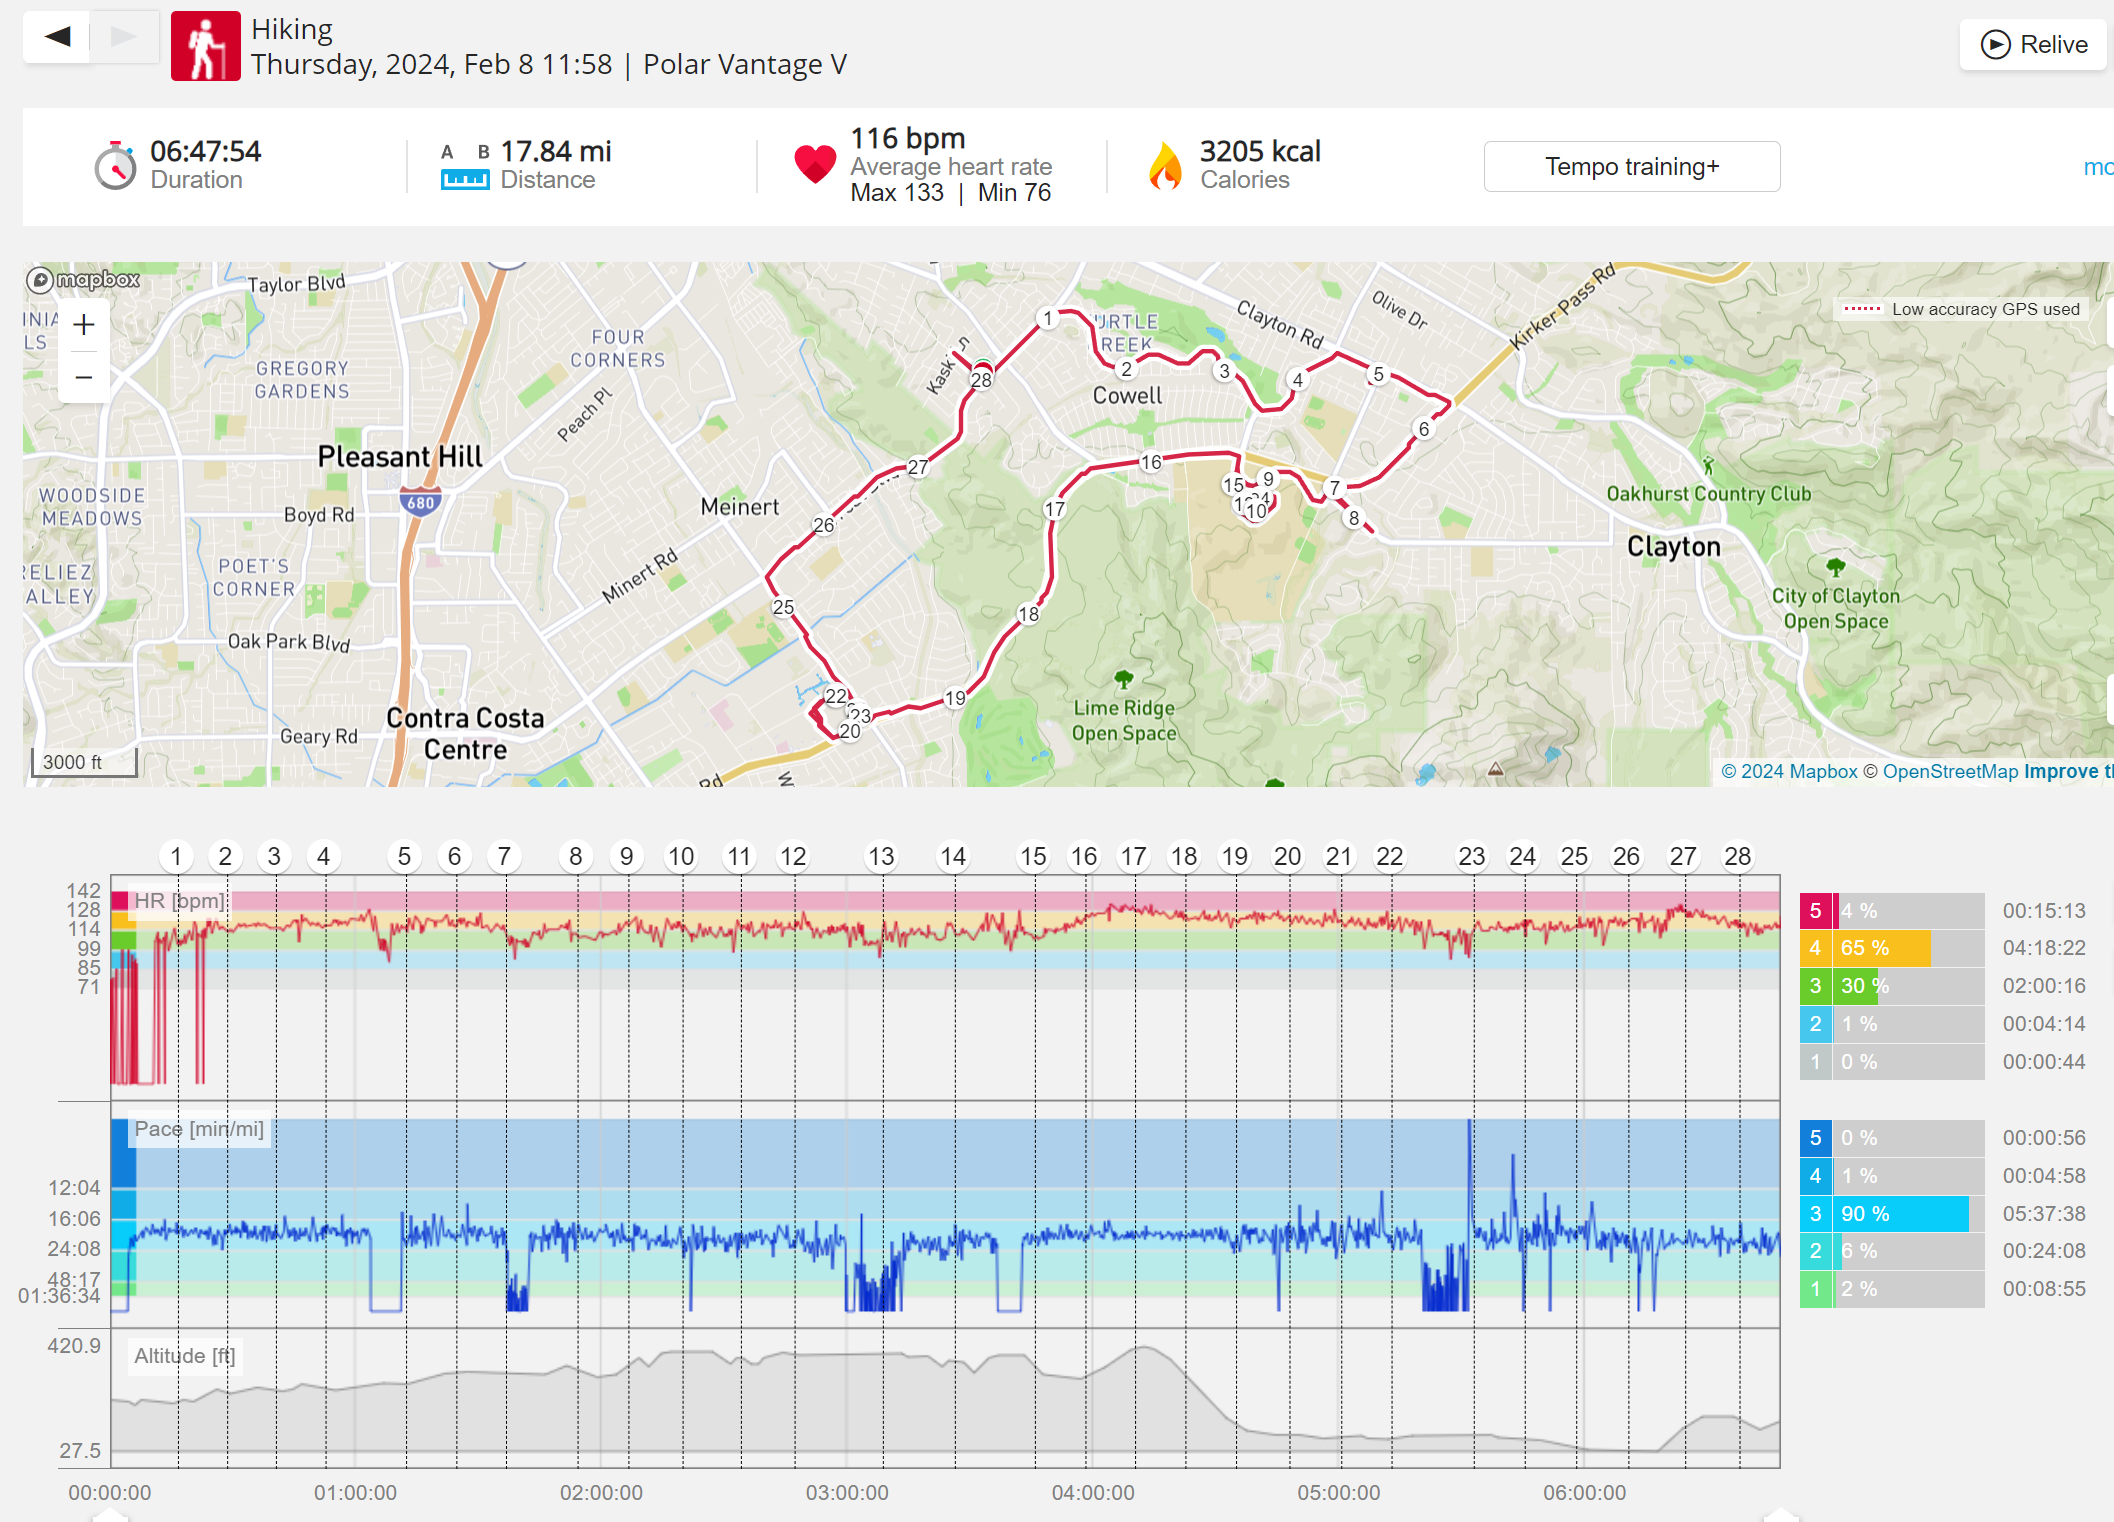
Task: Select lap 13 marker above graph
Action: coord(881,857)
